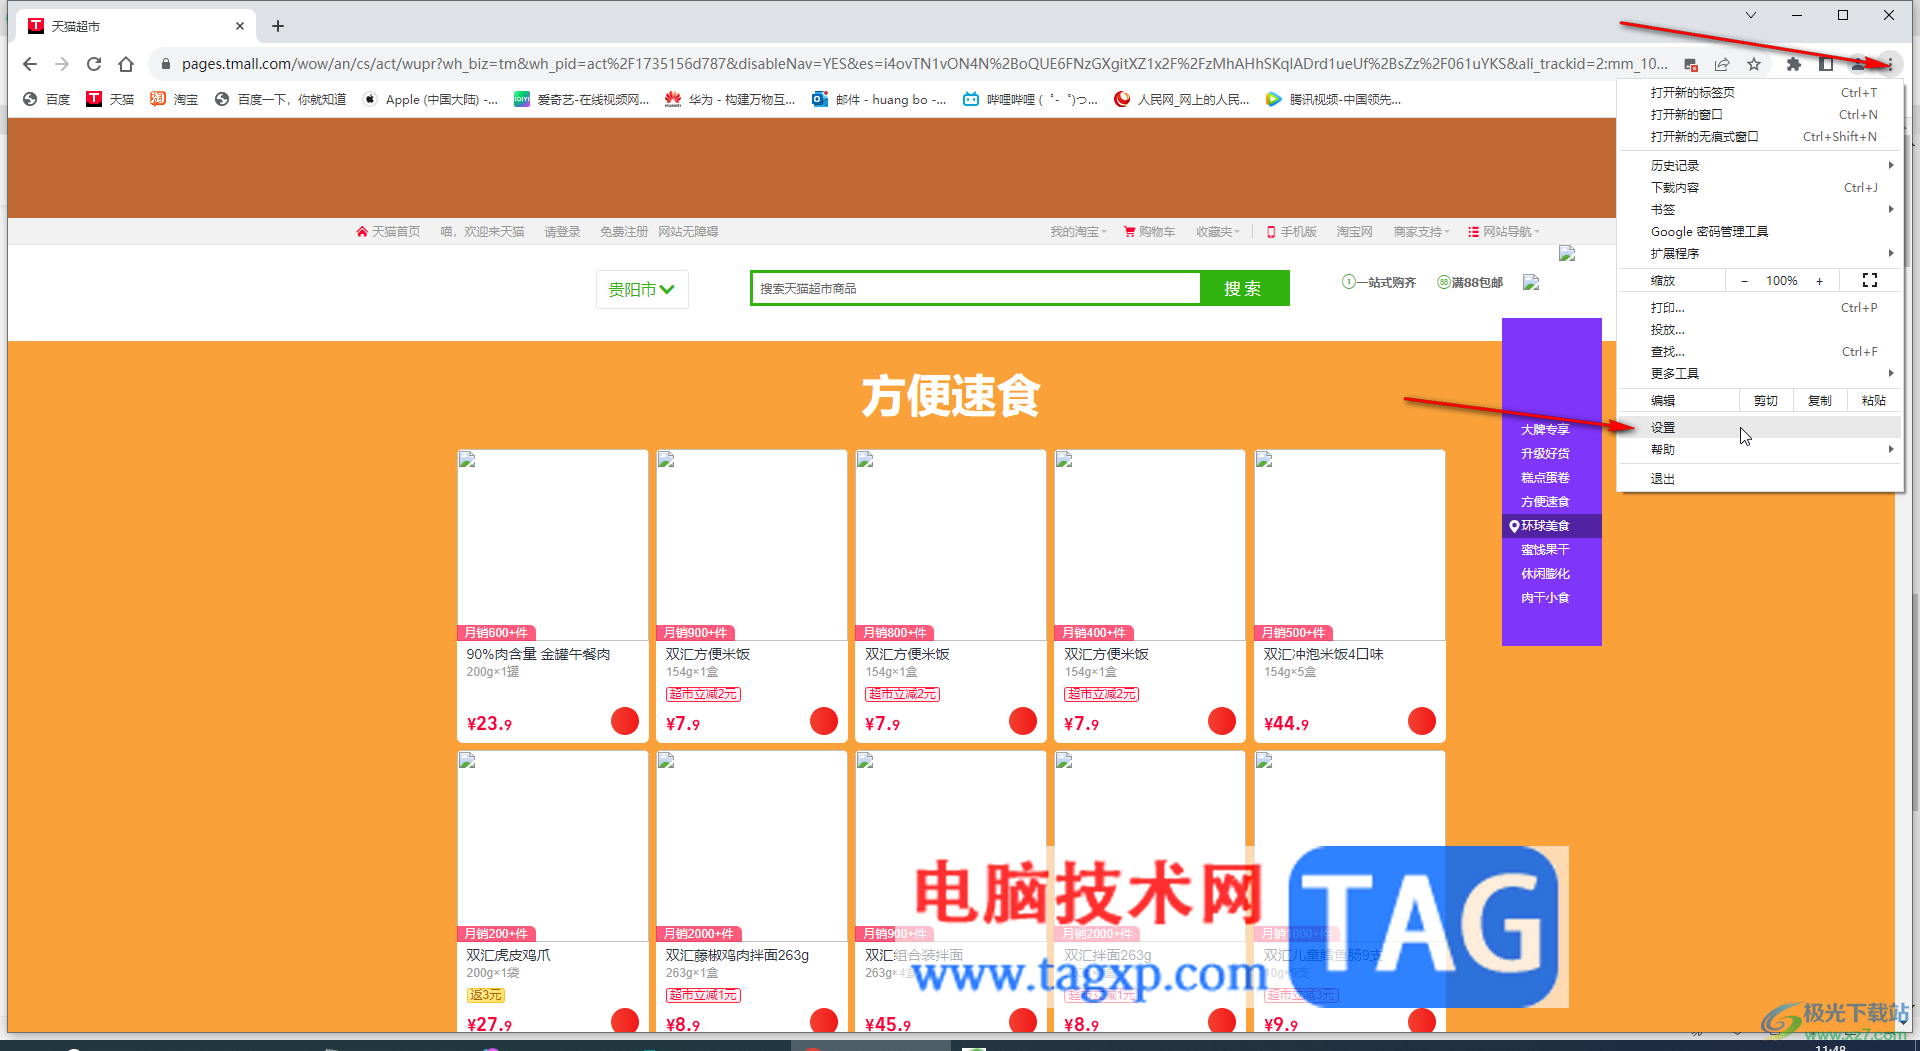Image resolution: width=1920 pixels, height=1051 pixels.
Task: Open the Apple (中国大陆) bookmark
Action: click(431, 99)
